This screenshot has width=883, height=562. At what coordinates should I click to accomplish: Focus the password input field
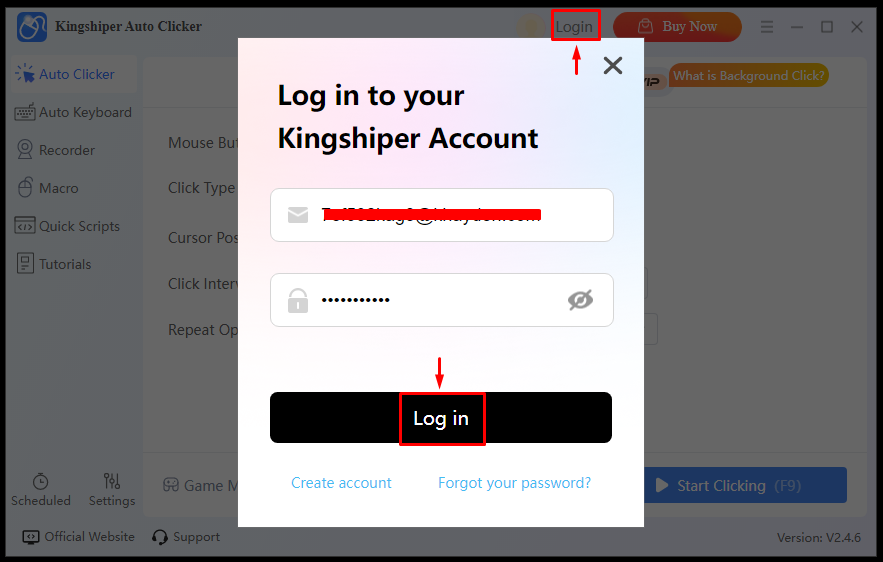pyautogui.click(x=442, y=300)
